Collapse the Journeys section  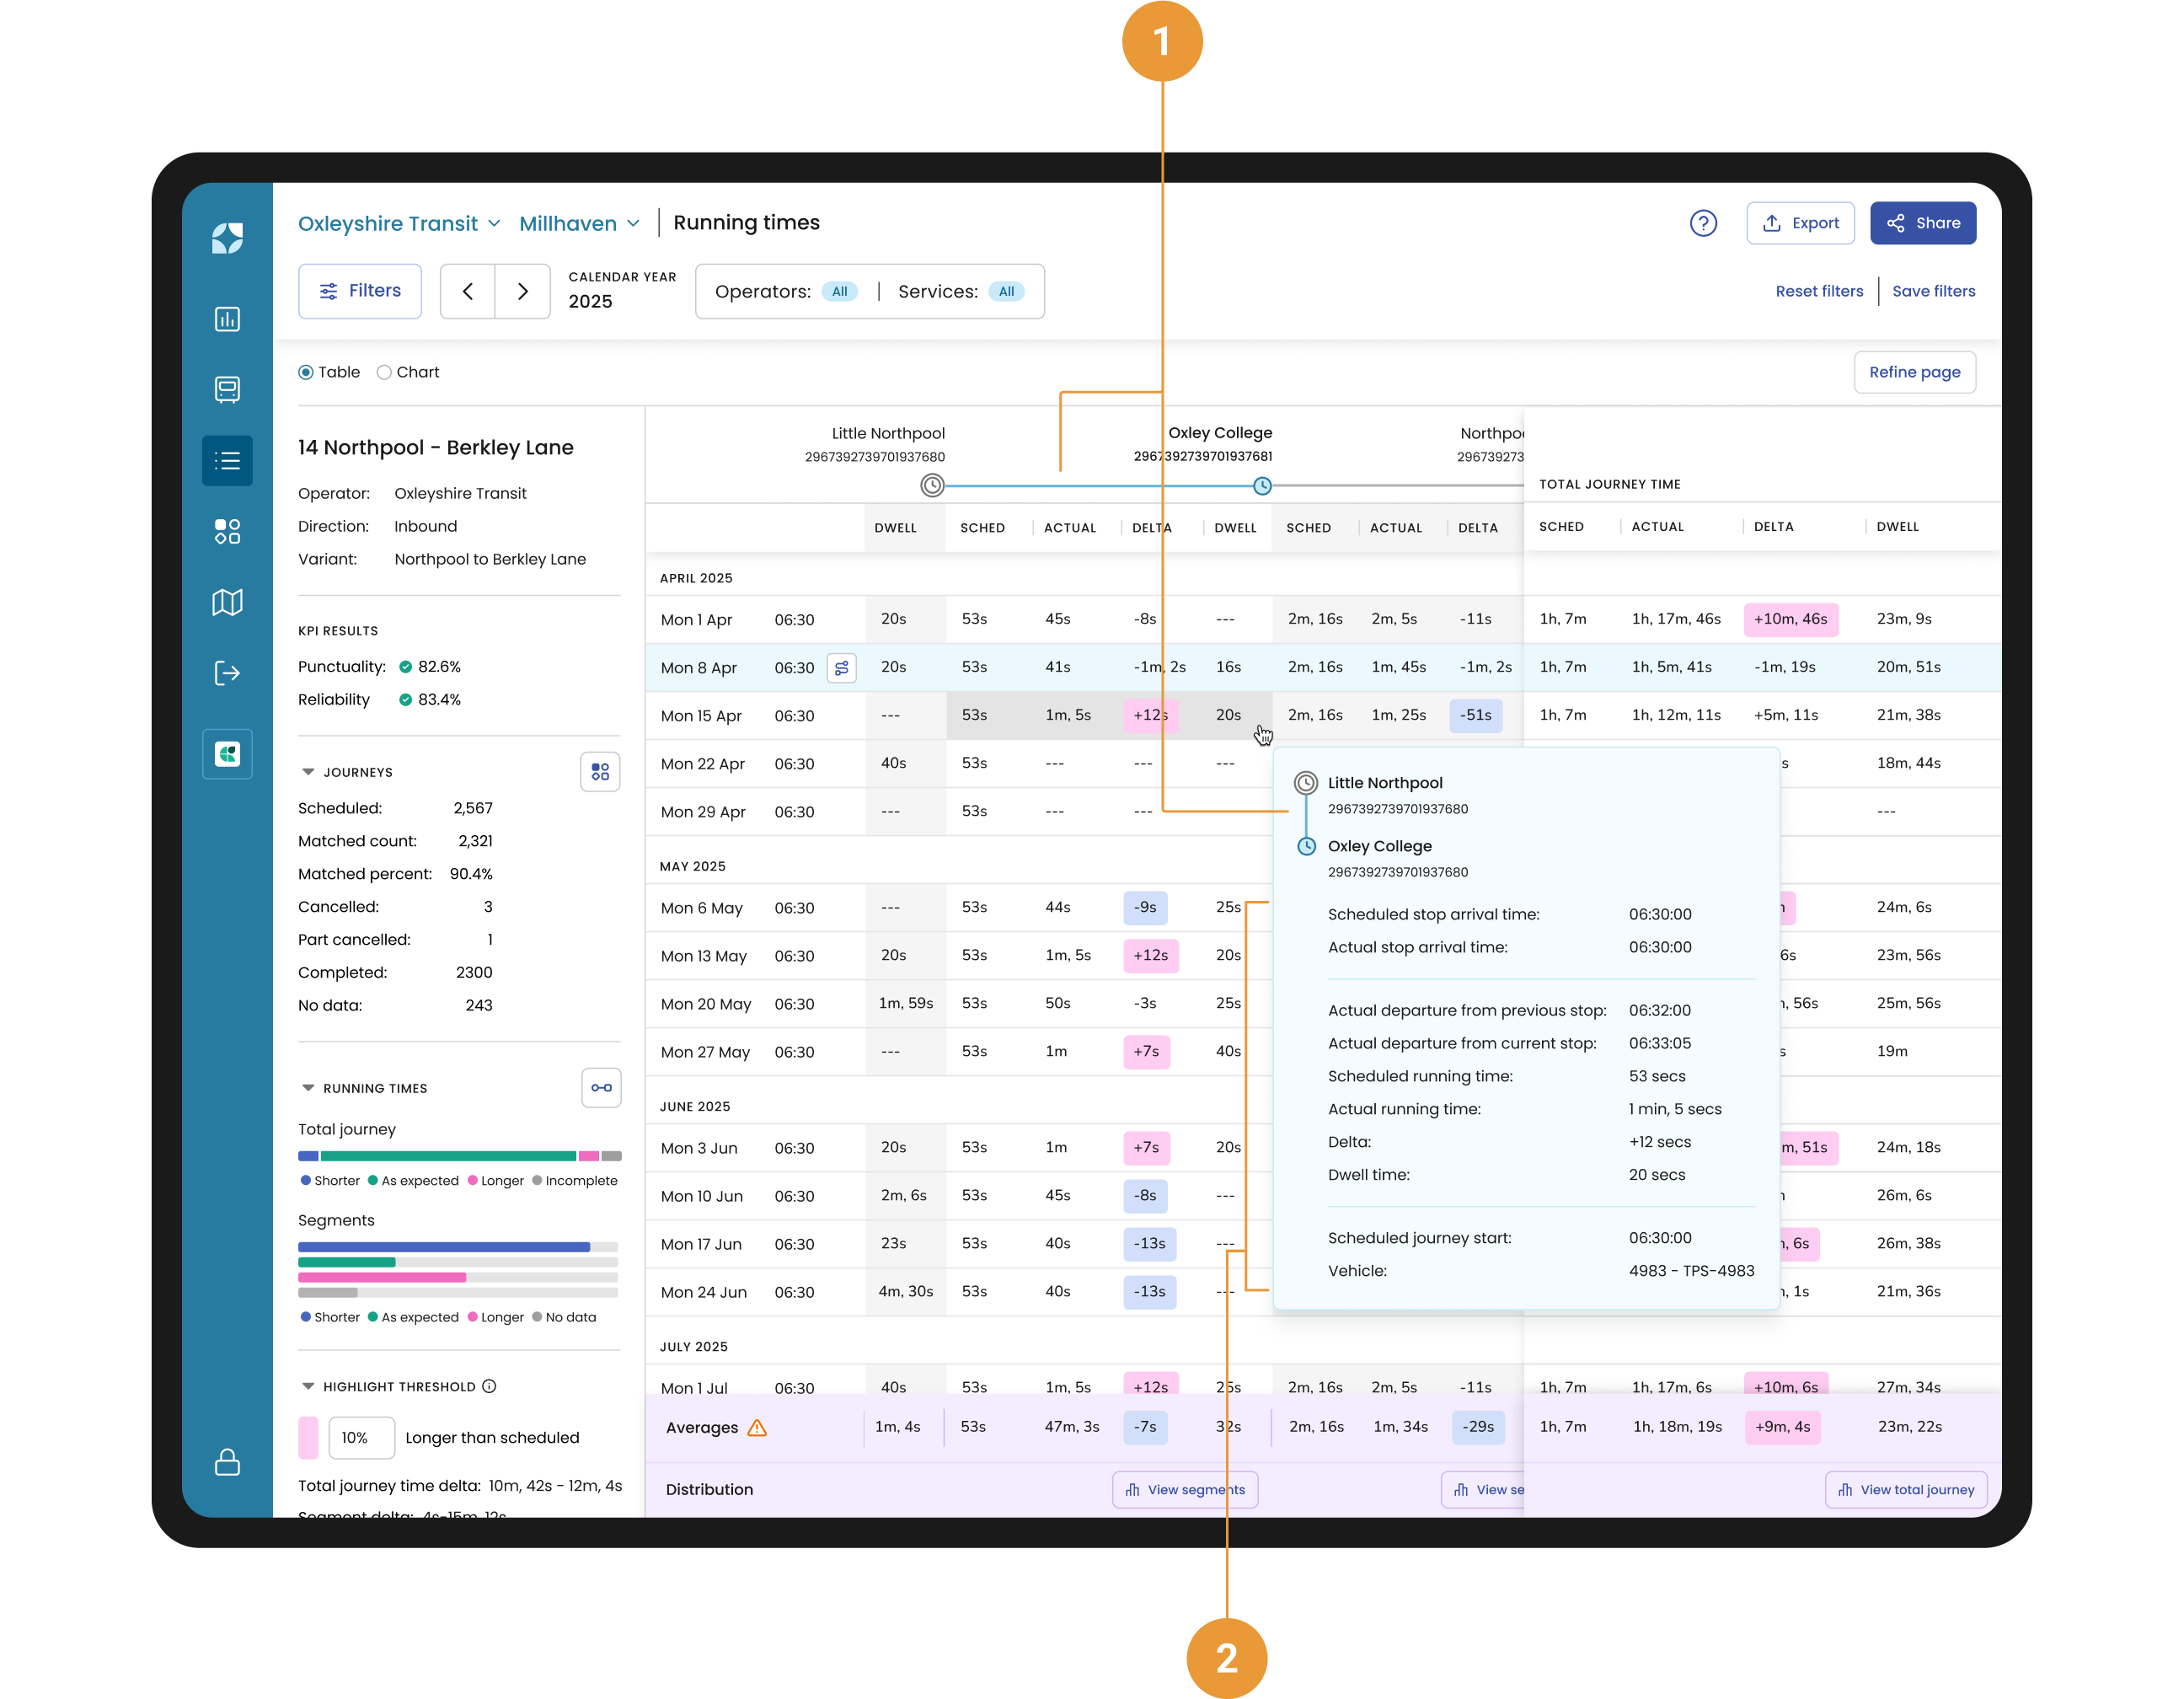(308, 772)
